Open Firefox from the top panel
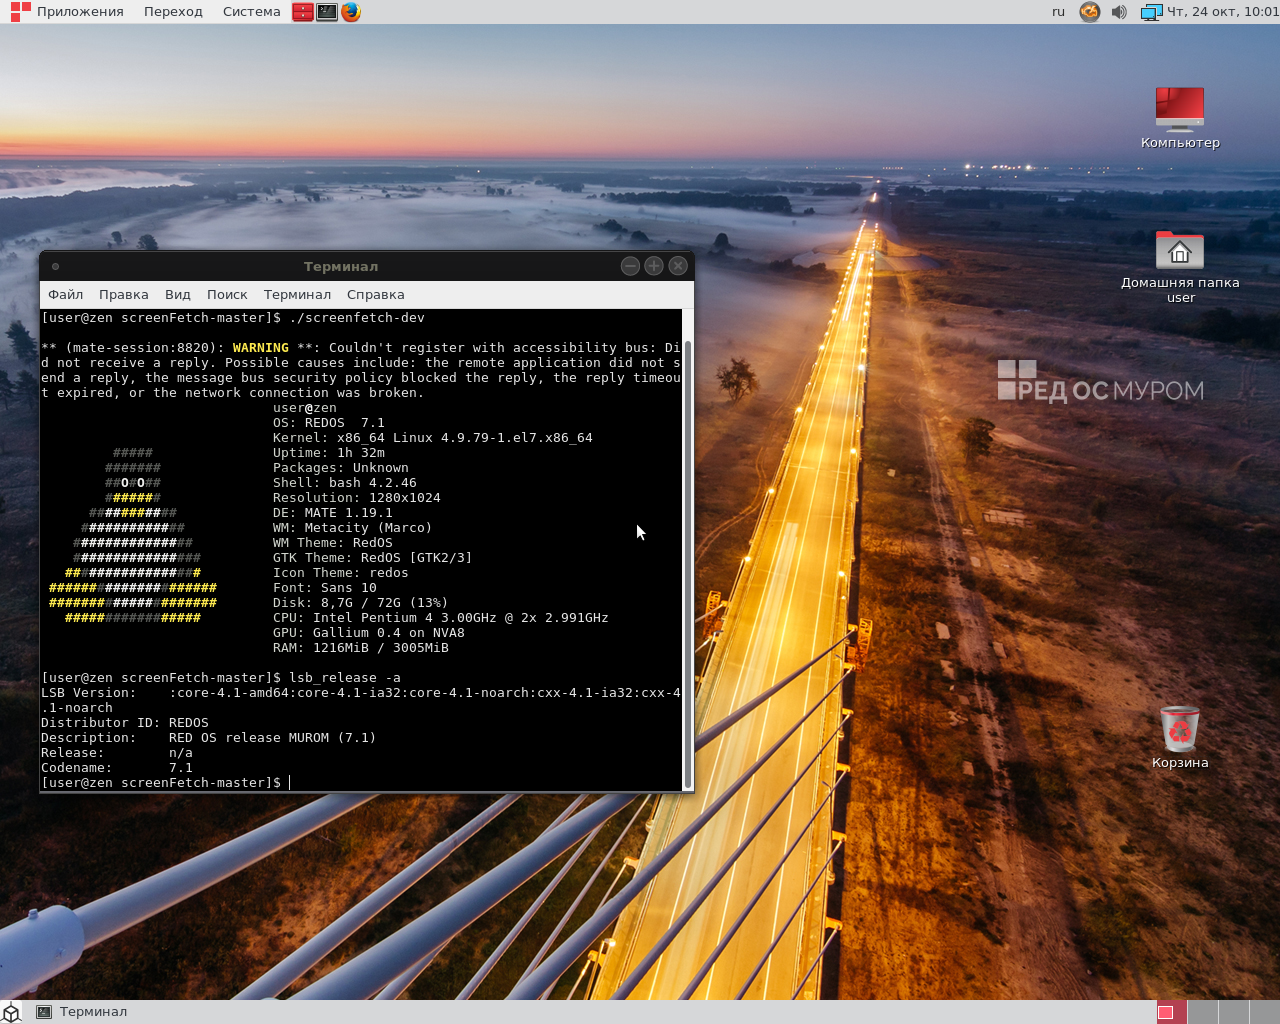 (x=351, y=12)
